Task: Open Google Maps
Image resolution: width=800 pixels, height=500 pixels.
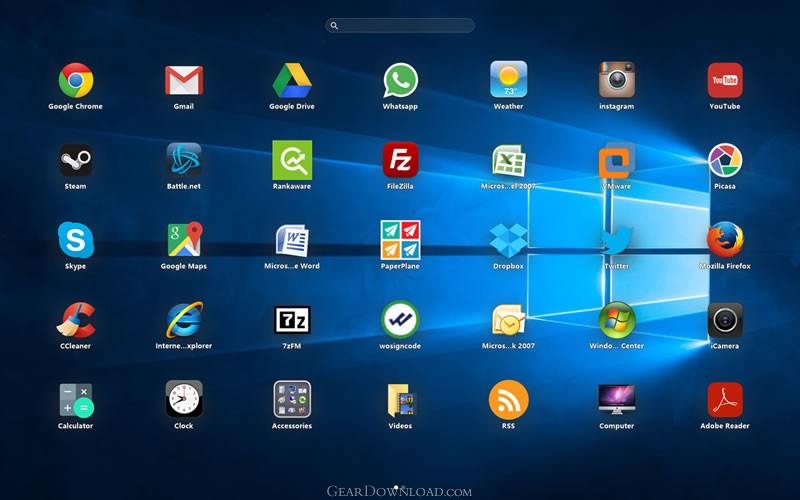Action: [x=185, y=239]
